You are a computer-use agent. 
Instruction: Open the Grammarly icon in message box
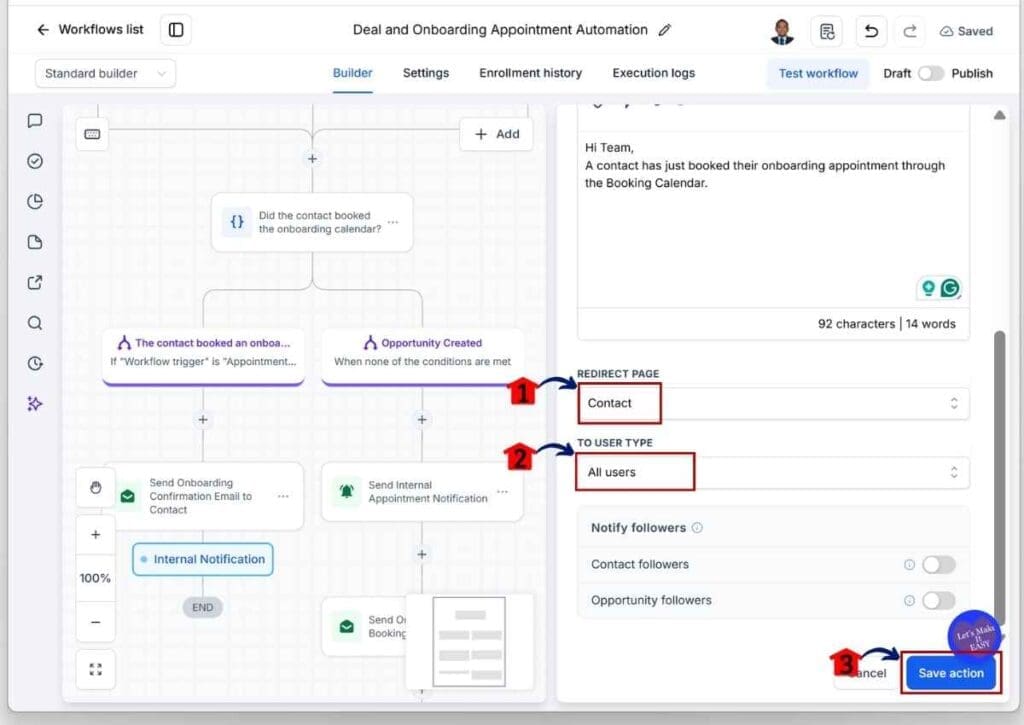[950, 287]
